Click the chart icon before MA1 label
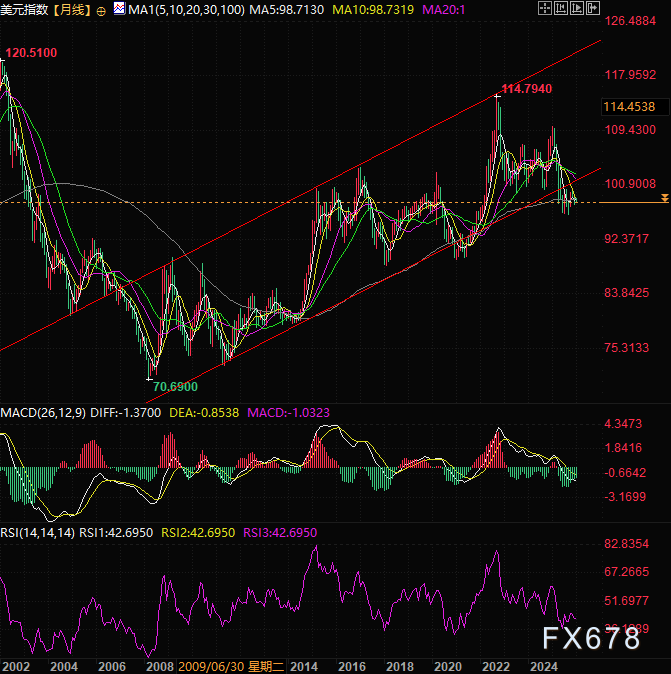This screenshot has width=671, height=674. pos(119,9)
